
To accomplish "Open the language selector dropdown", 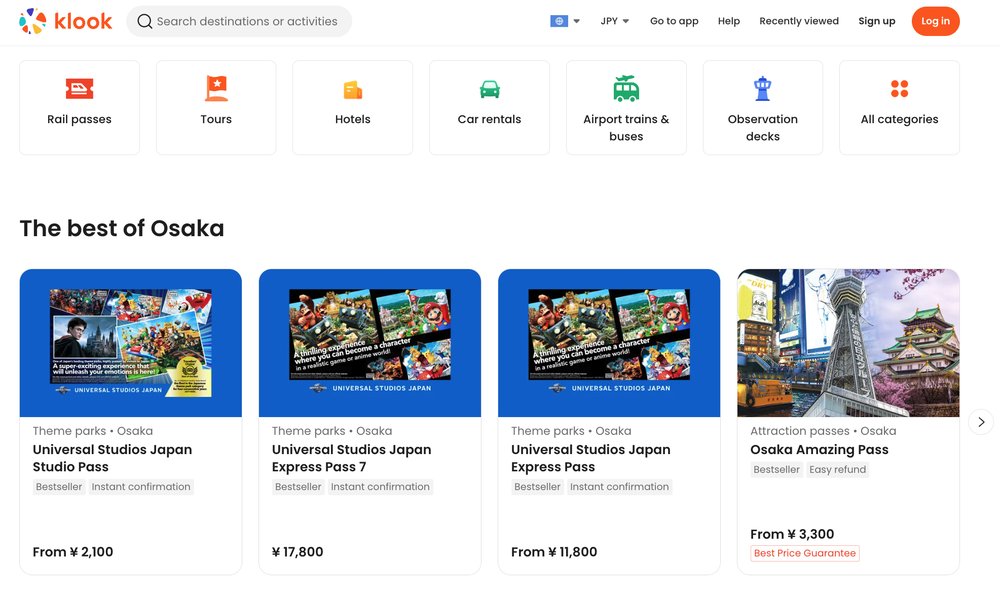I will [563, 20].
